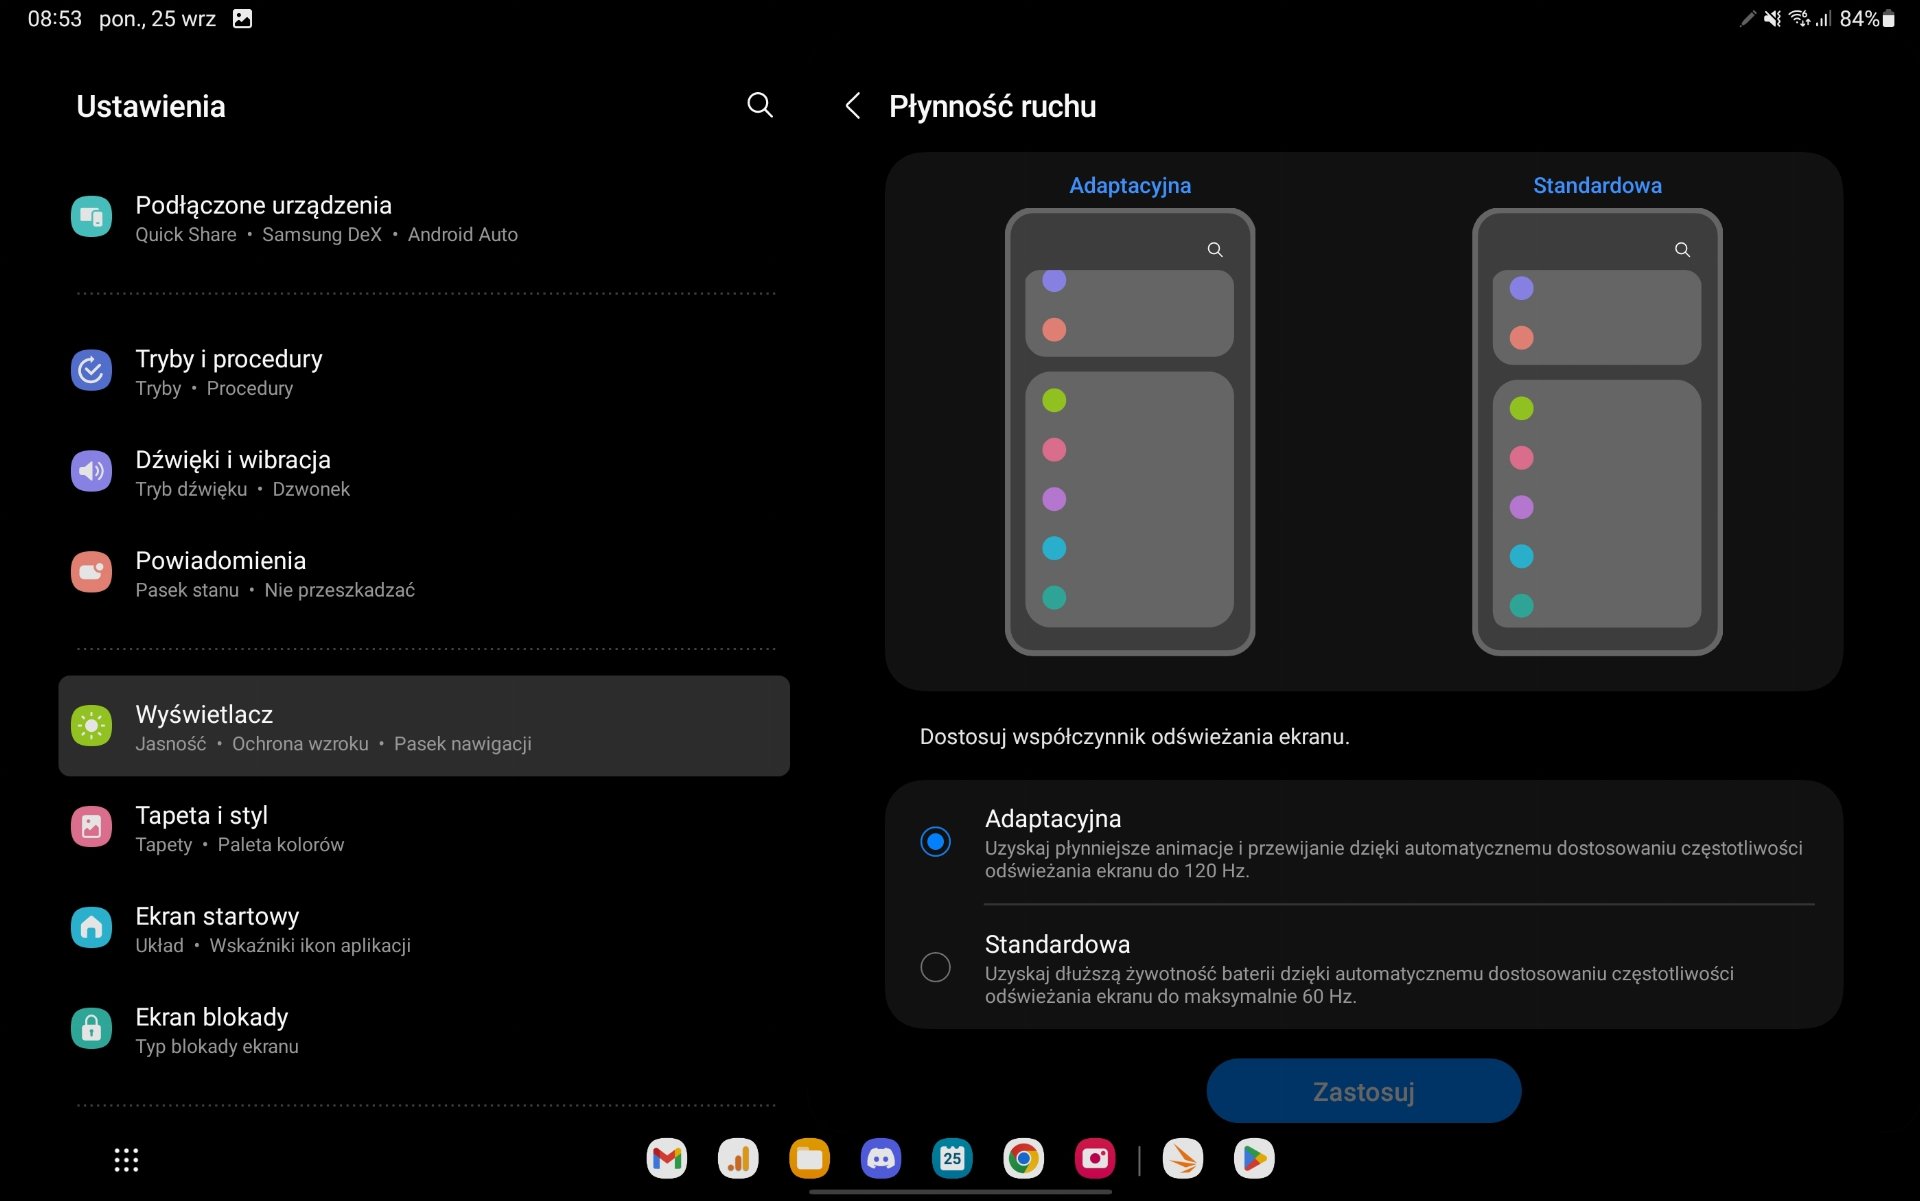
Task: Click the 'pon., 25 wrz' date
Action: tap(157, 19)
